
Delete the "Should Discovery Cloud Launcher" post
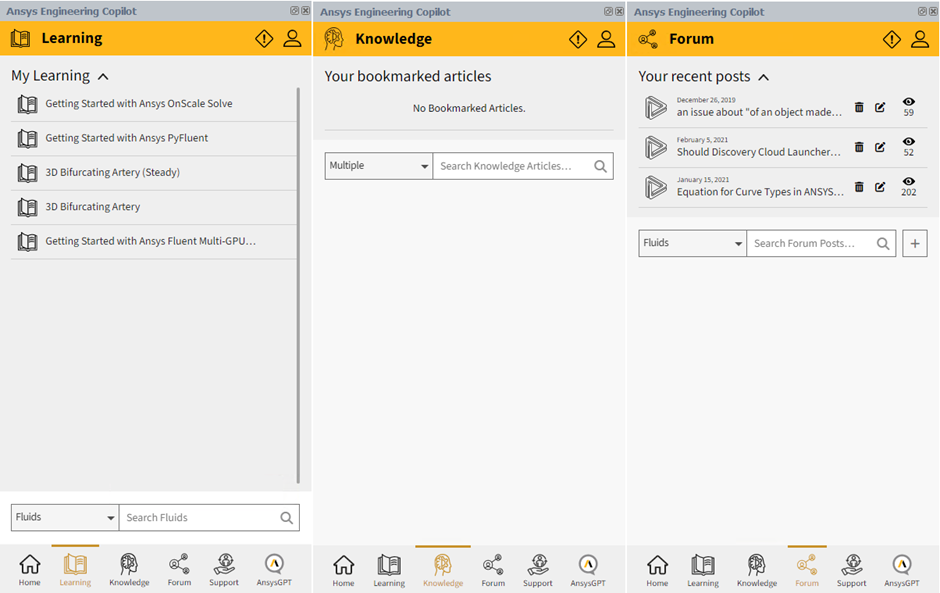click(x=859, y=147)
